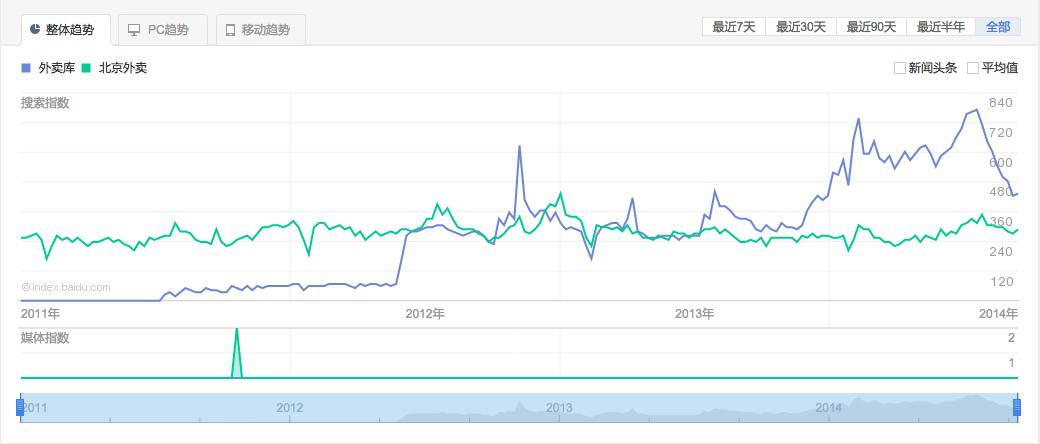Click the right handle of timeline range slider
Viewport: 1040px width, 444px height.
click(1018, 407)
